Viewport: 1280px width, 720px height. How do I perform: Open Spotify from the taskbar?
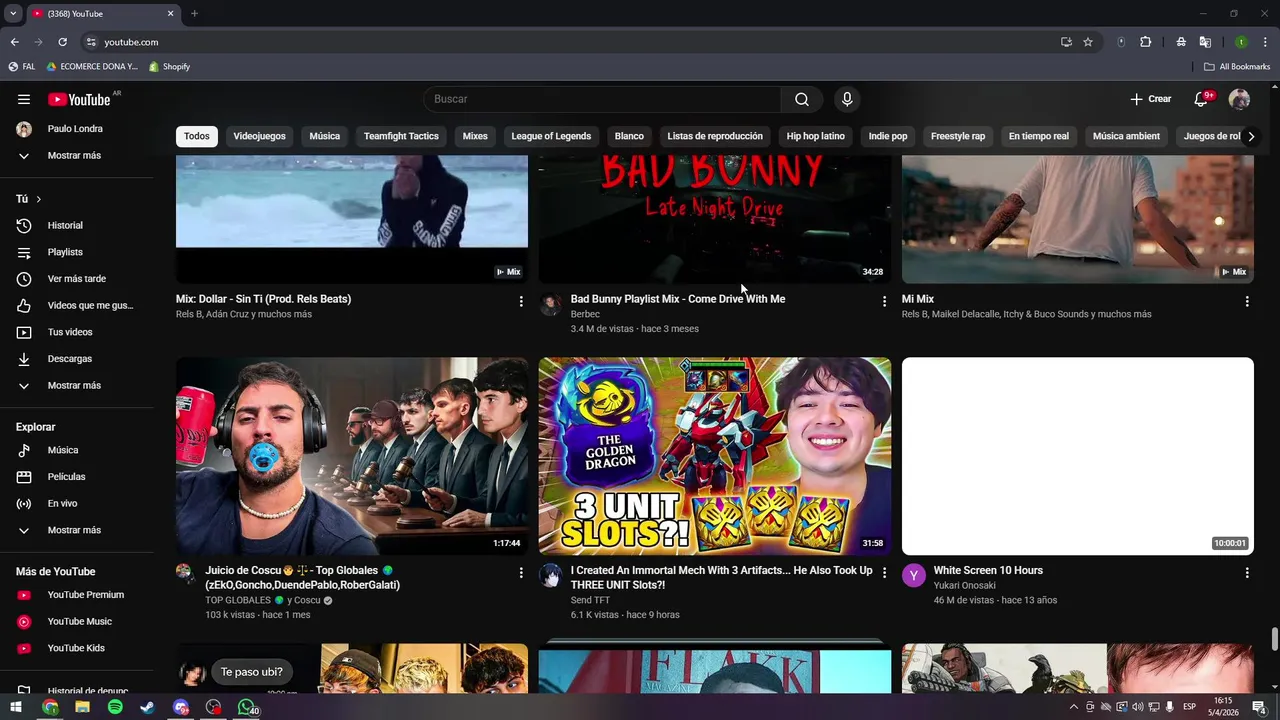[x=115, y=707]
